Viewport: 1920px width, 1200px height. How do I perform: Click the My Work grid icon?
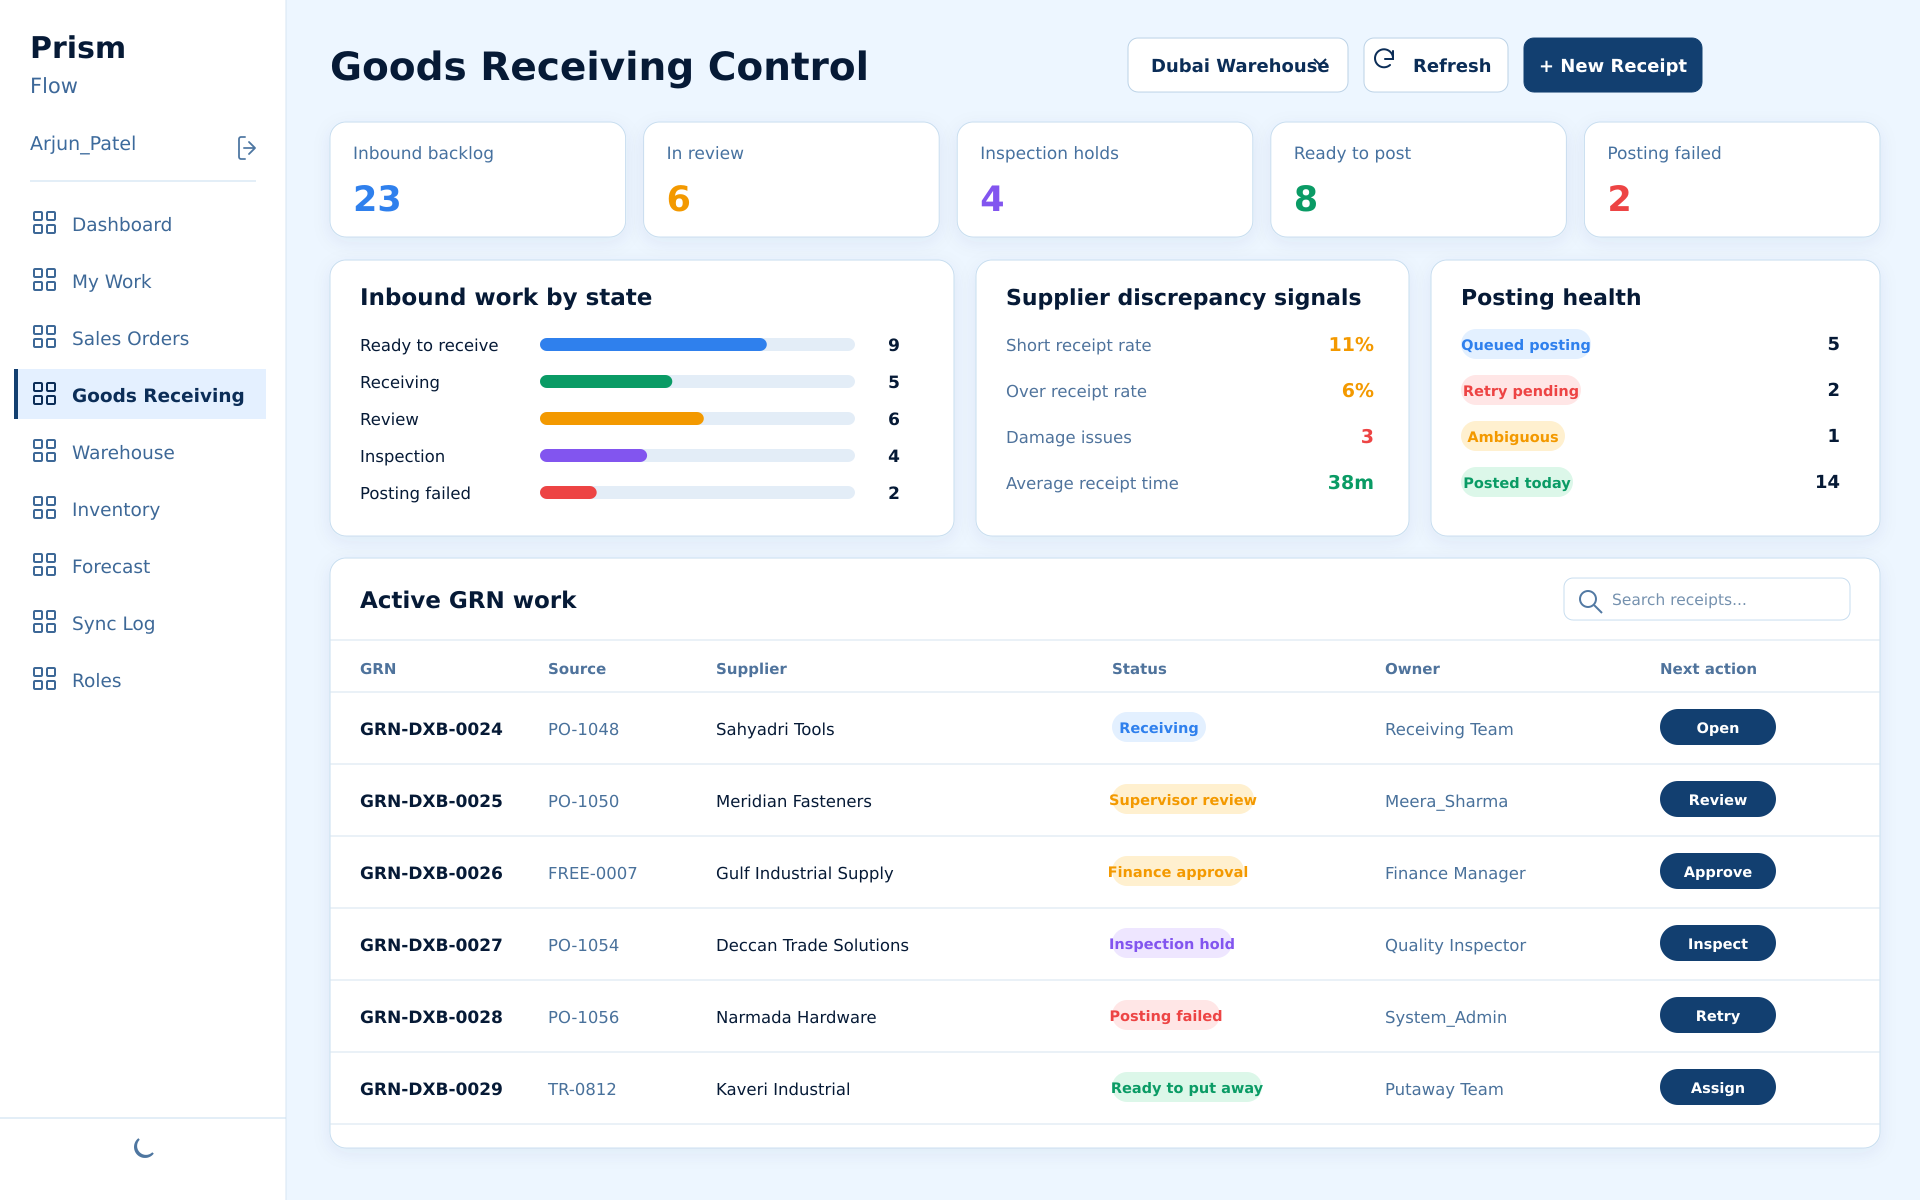click(x=44, y=280)
